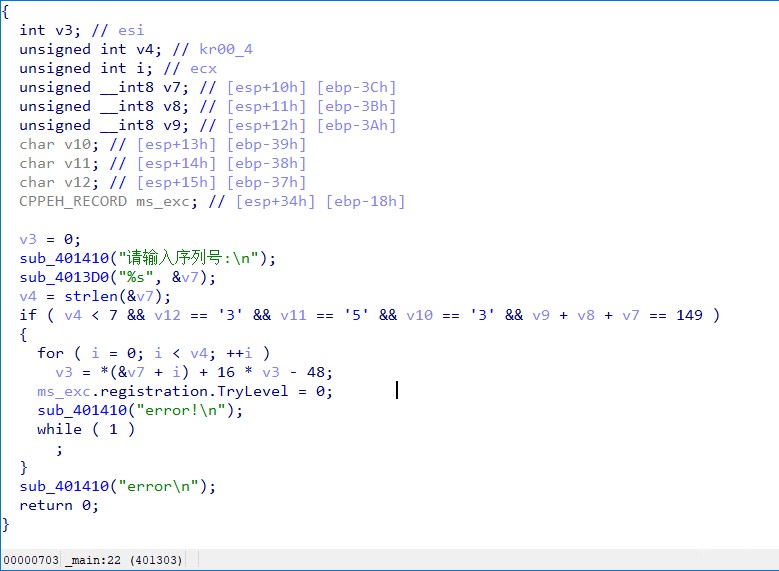Click the 'unsigned __int8 v8' declaration
Image resolution: width=779 pixels, height=571 pixels.
(104, 106)
